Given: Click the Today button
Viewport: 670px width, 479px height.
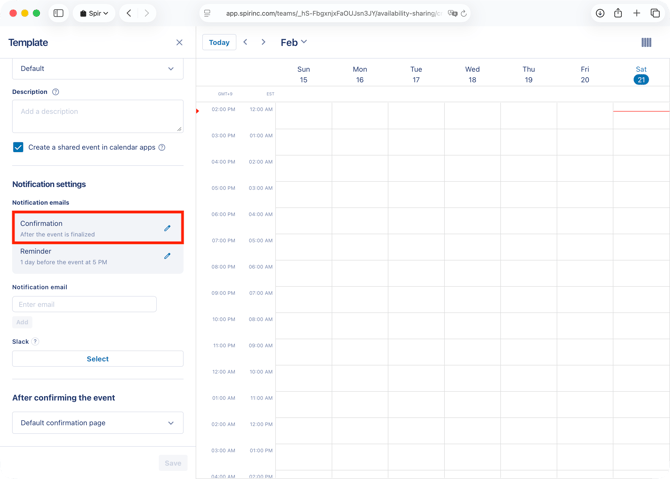Looking at the screenshot, I should (219, 42).
